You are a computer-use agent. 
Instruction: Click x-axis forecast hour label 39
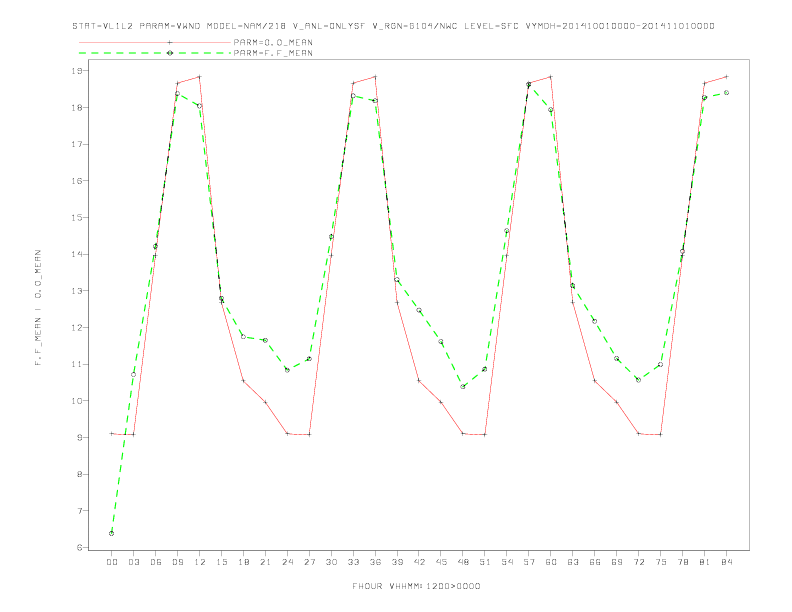click(397, 562)
